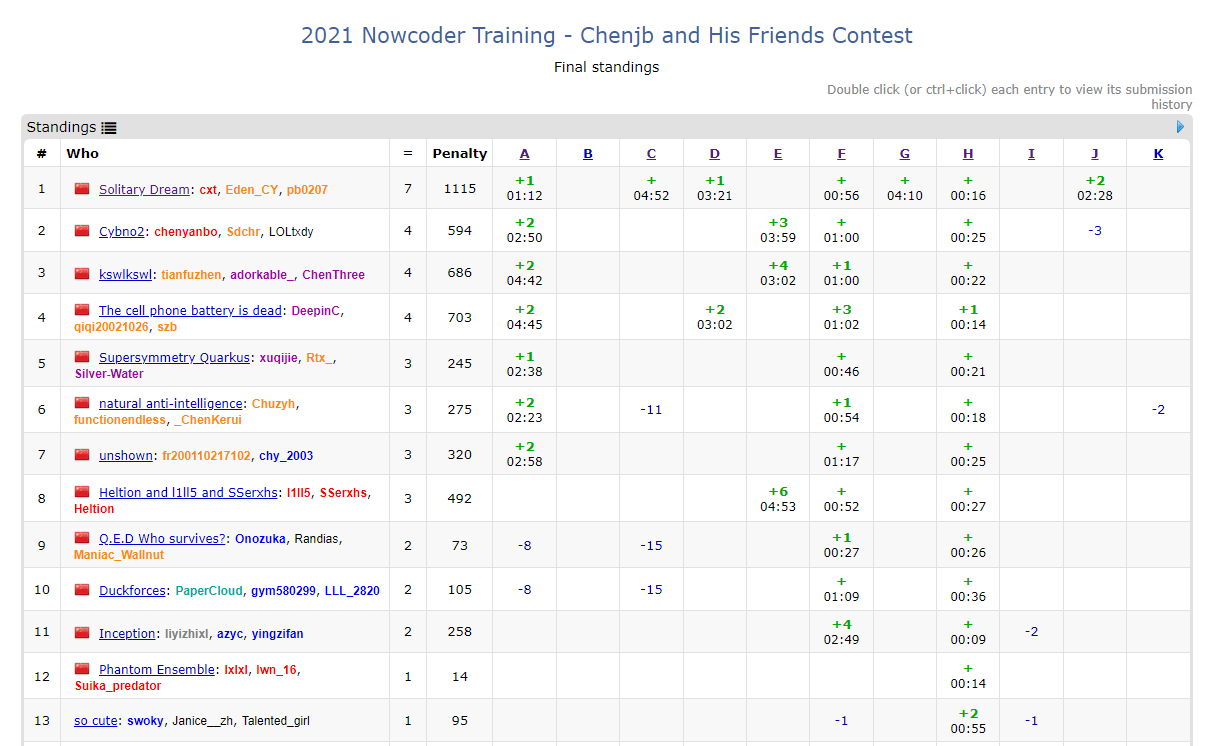Click the flag icon next to Duckforces
Viewport: 1223px width, 746px height.
click(x=82, y=590)
